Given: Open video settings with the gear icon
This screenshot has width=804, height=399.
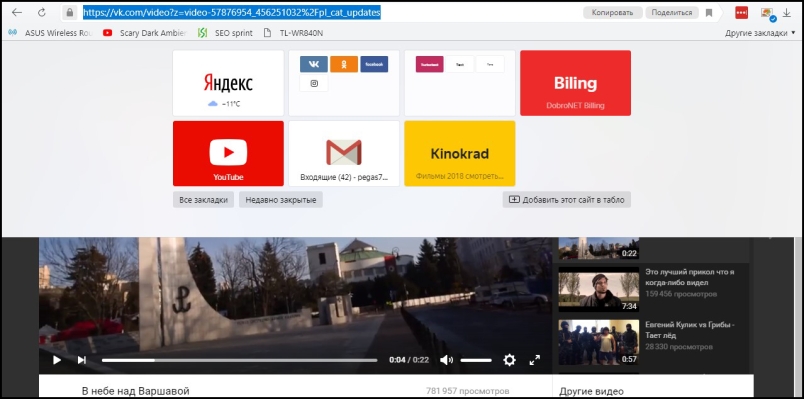Looking at the screenshot, I should click(x=509, y=360).
